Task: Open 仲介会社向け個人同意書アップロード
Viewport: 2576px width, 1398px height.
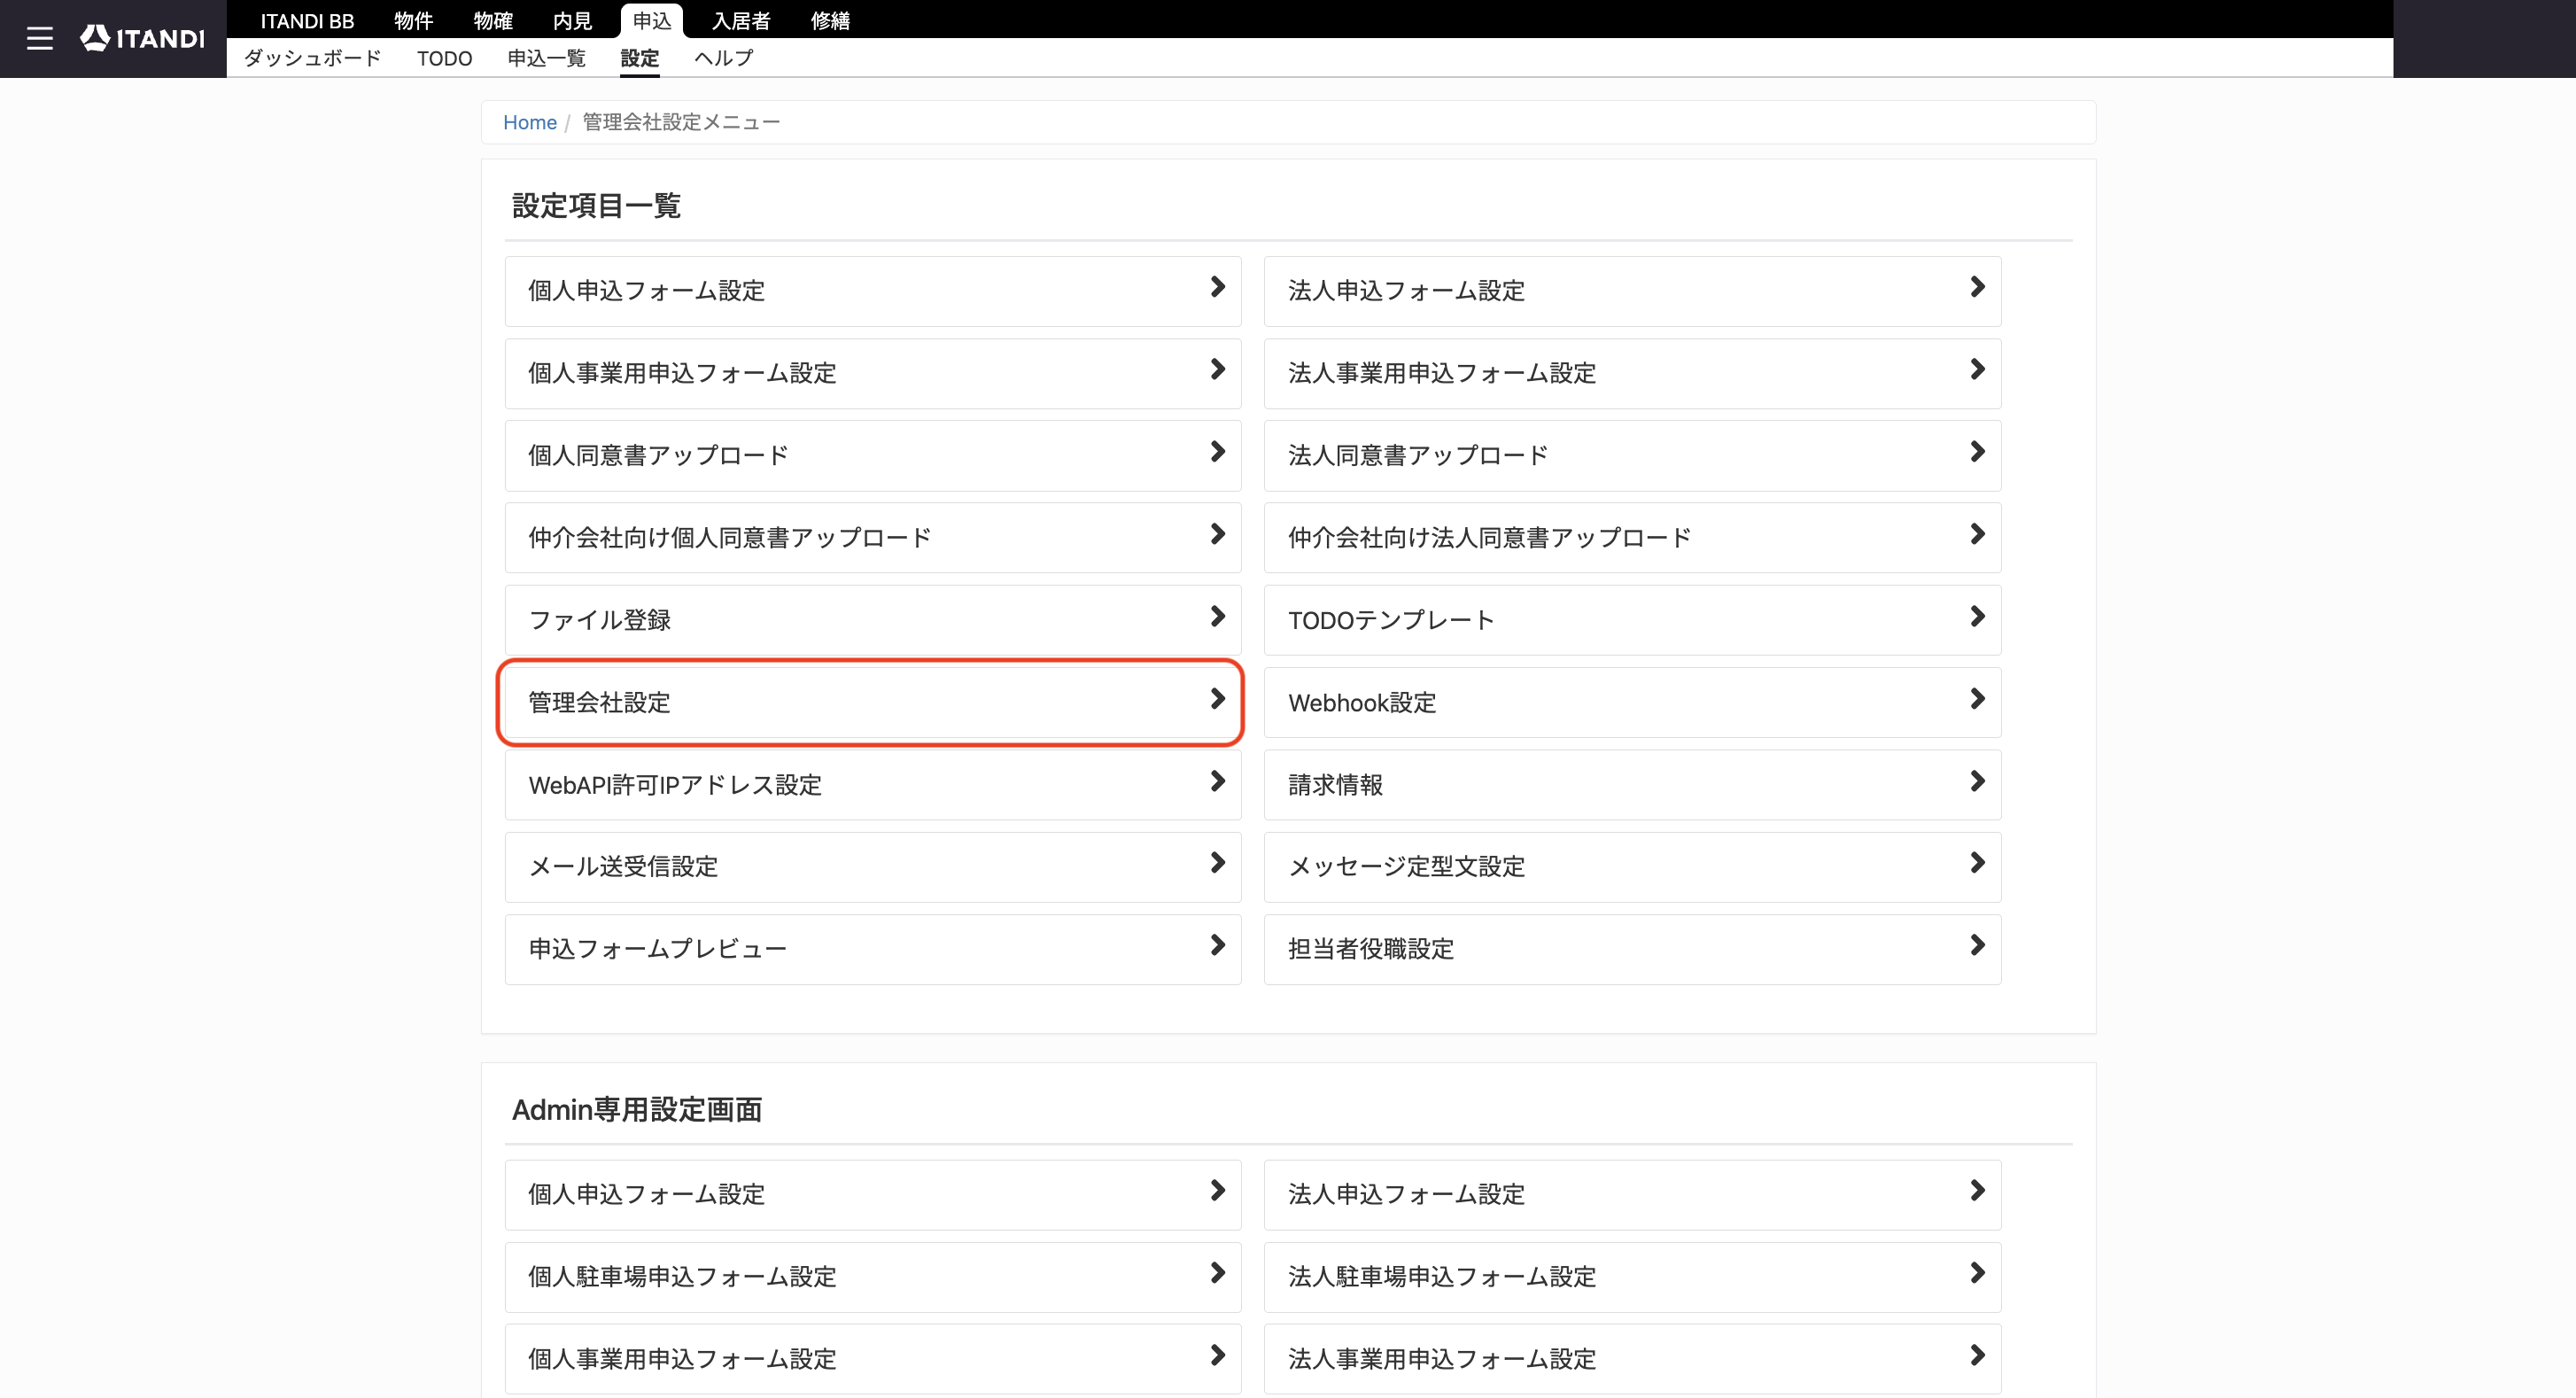Action: 872,538
